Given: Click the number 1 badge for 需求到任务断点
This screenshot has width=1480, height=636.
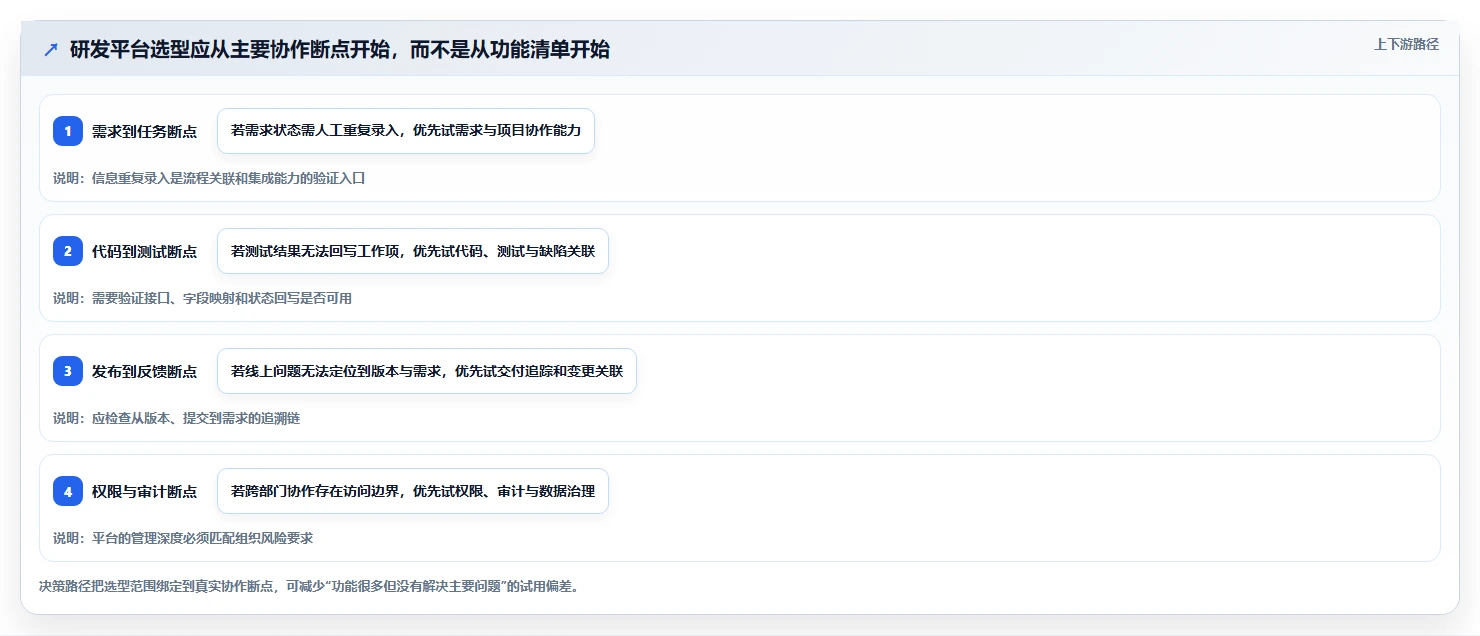Looking at the screenshot, I should [68, 131].
